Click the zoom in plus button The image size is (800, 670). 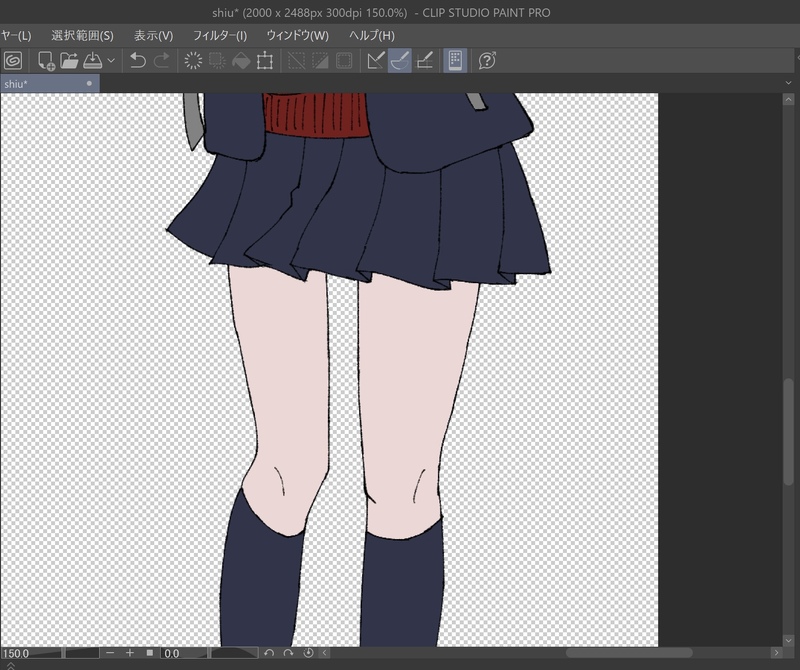(x=129, y=653)
